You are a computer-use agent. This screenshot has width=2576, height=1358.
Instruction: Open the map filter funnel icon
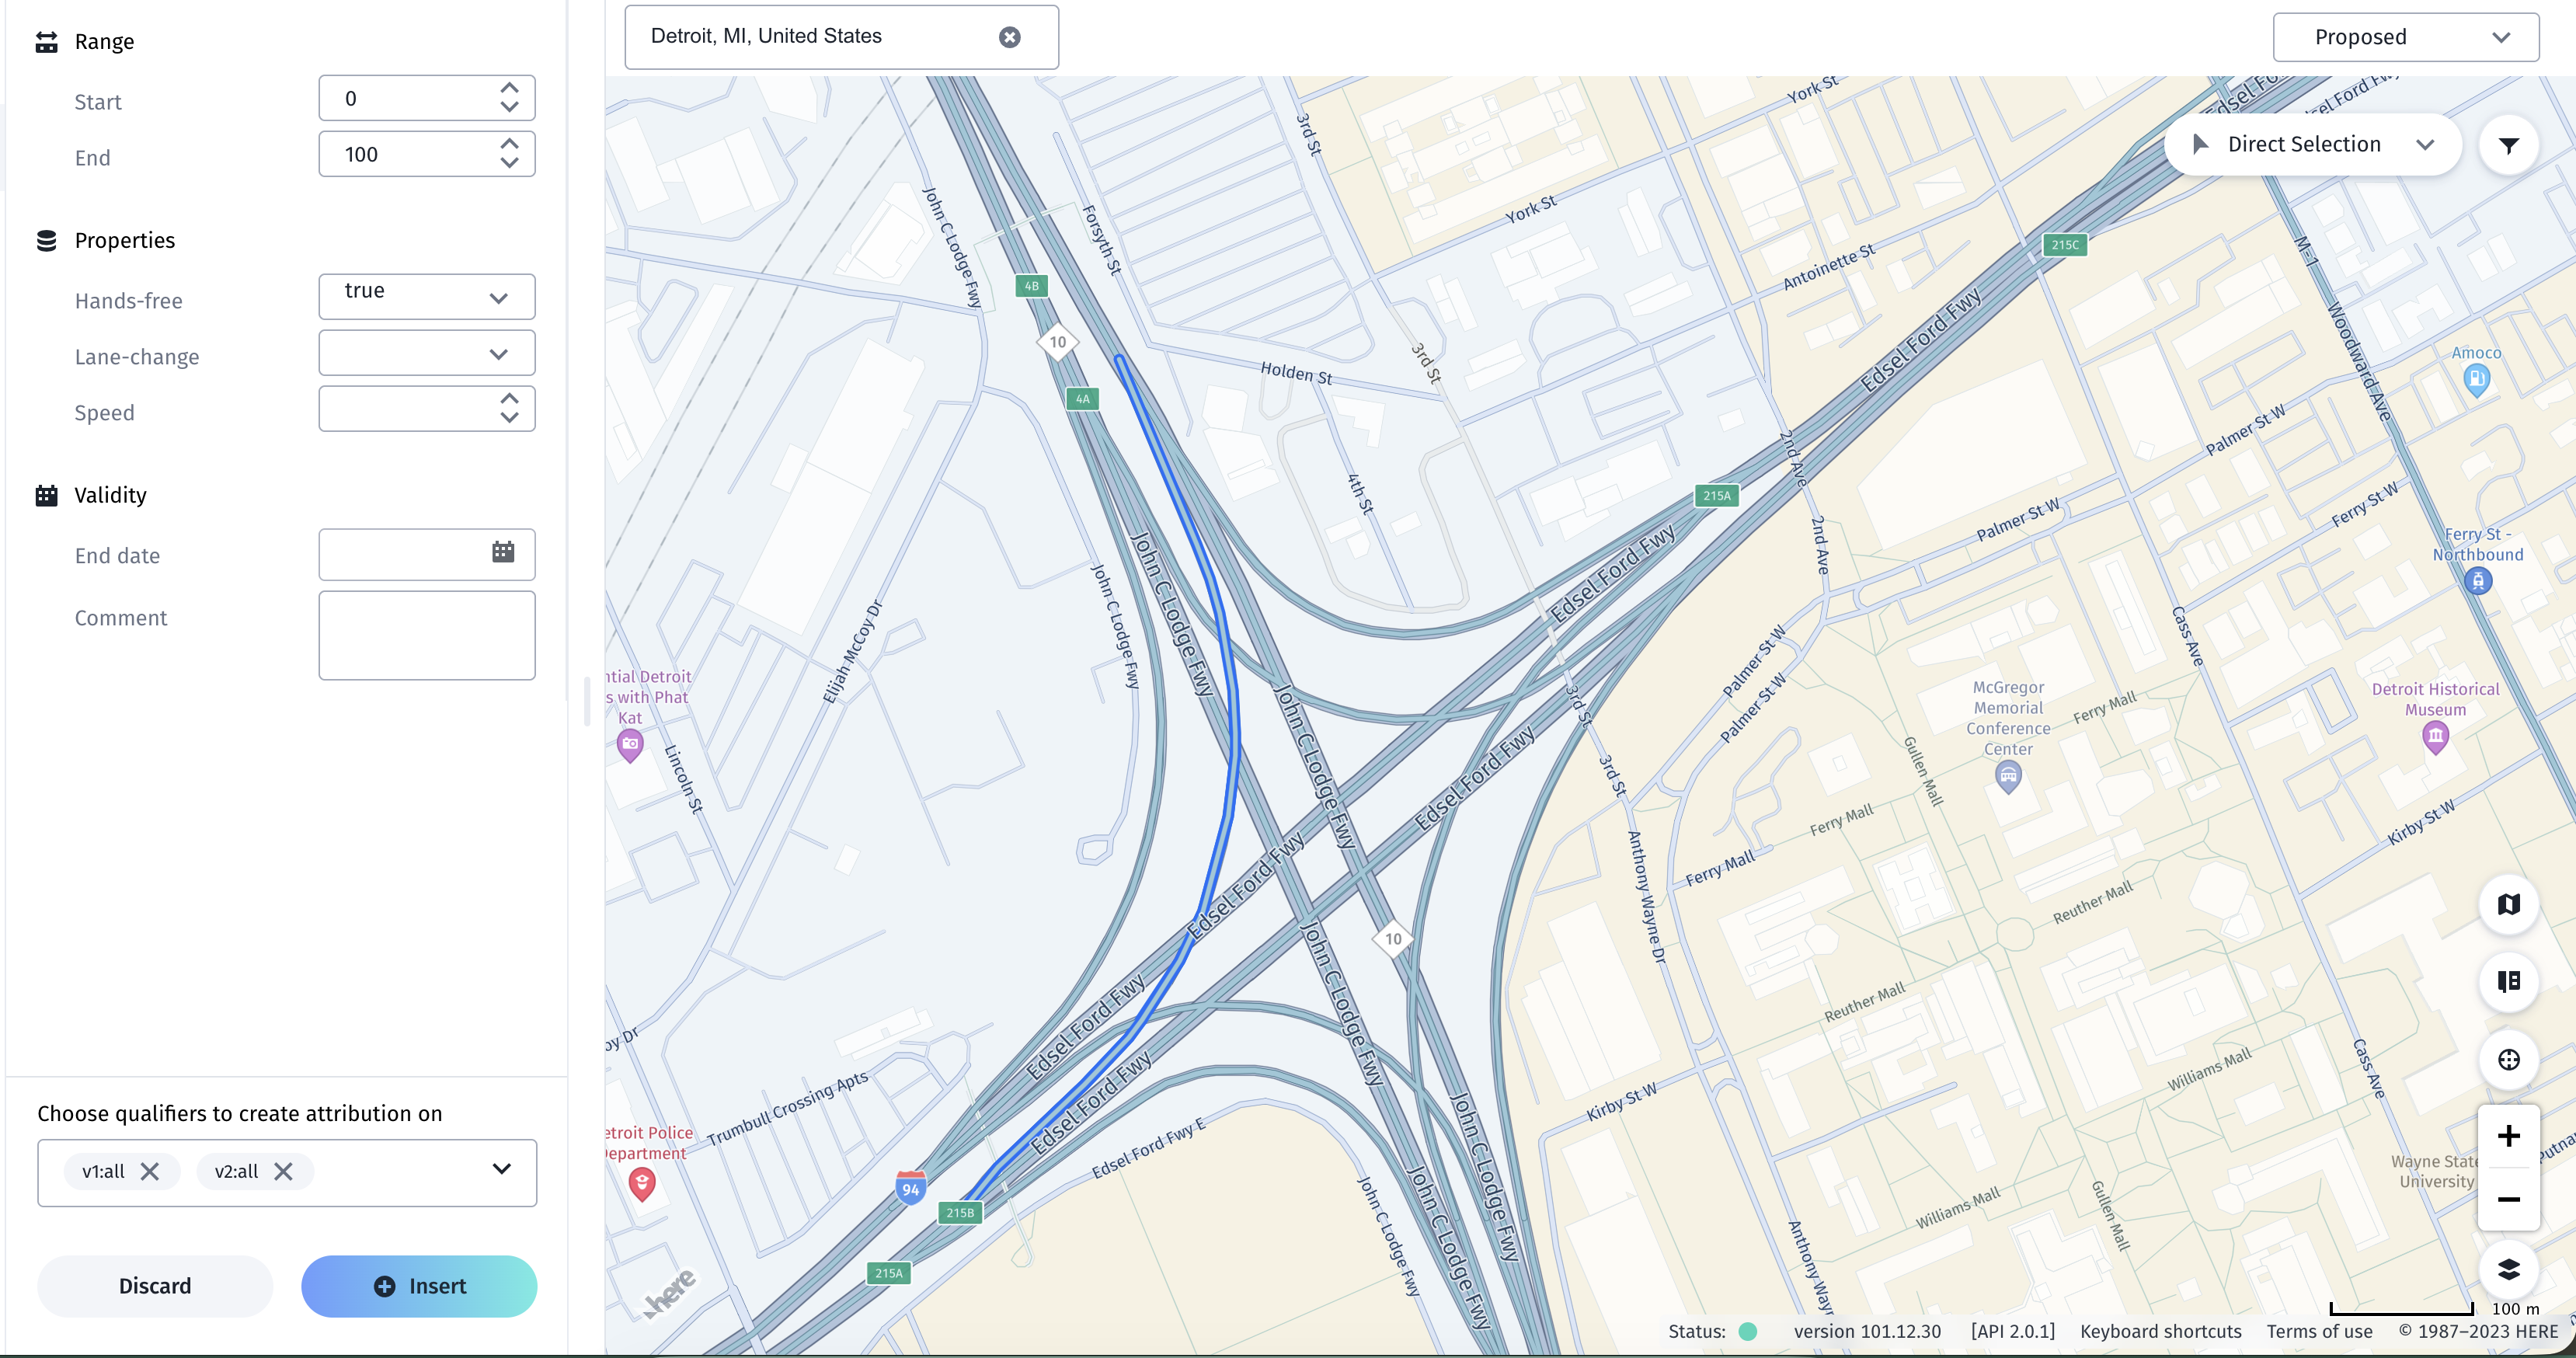click(2508, 145)
